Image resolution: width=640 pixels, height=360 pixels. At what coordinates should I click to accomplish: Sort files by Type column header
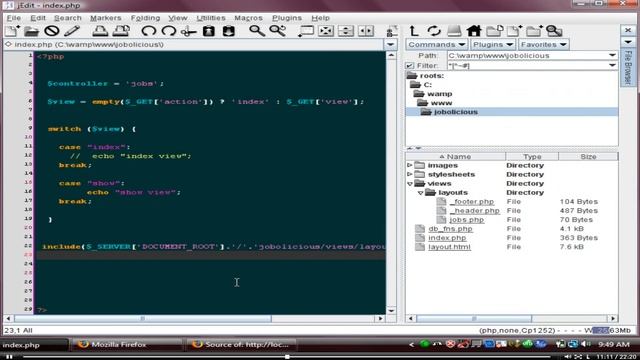pos(532,157)
